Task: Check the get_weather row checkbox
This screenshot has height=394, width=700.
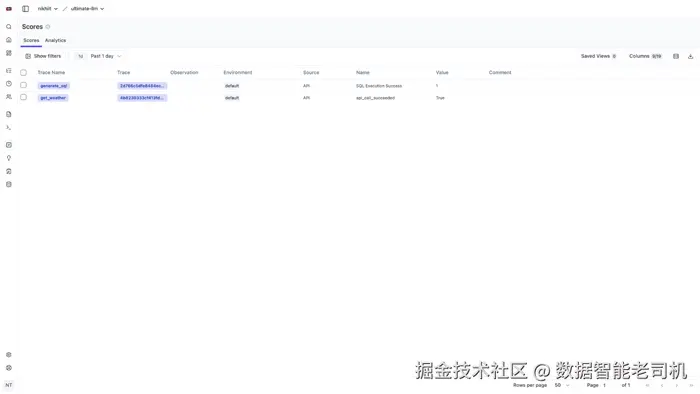Action: tap(24, 97)
